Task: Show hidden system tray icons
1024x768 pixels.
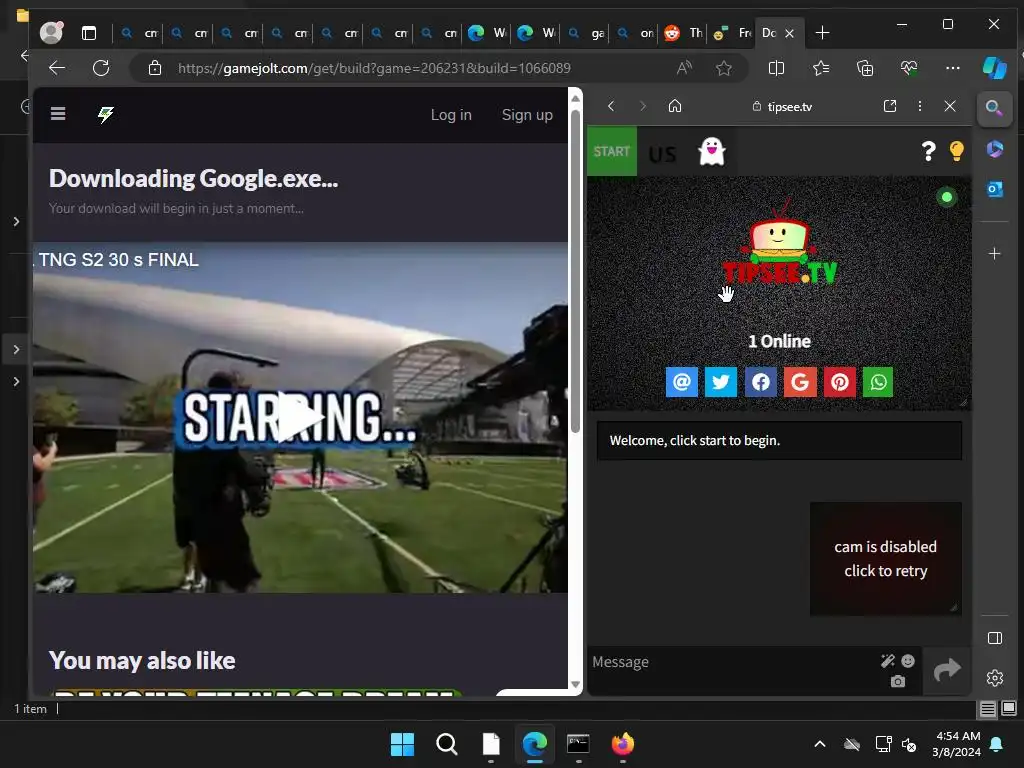Action: [820, 744]
